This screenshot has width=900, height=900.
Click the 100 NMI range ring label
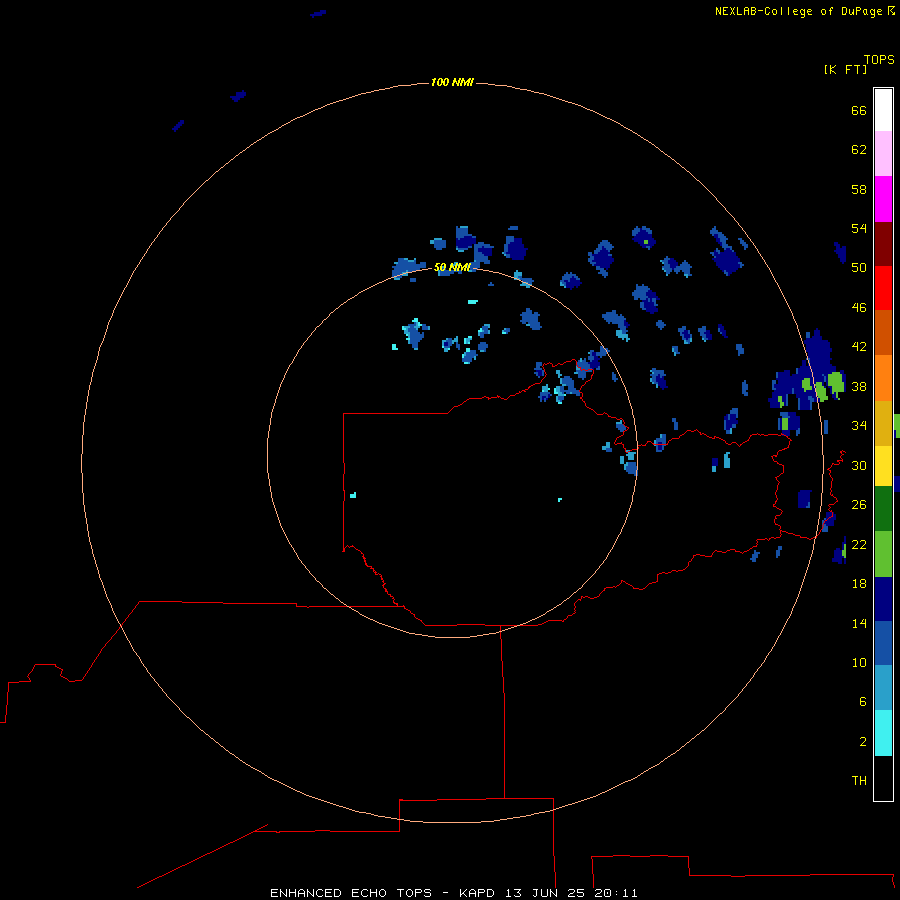click(452, 82)
